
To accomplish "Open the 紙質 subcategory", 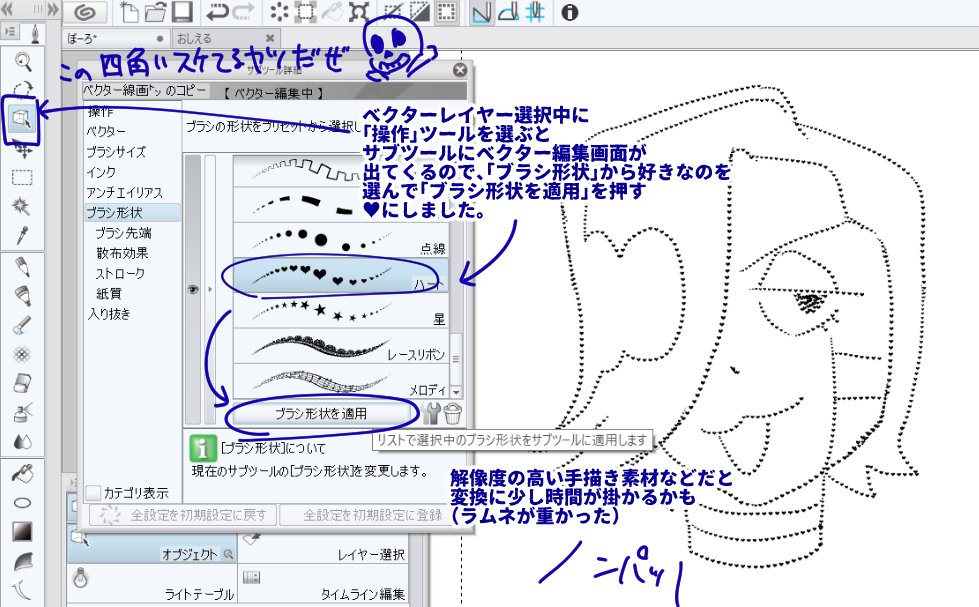I will (x=109, y=294).
